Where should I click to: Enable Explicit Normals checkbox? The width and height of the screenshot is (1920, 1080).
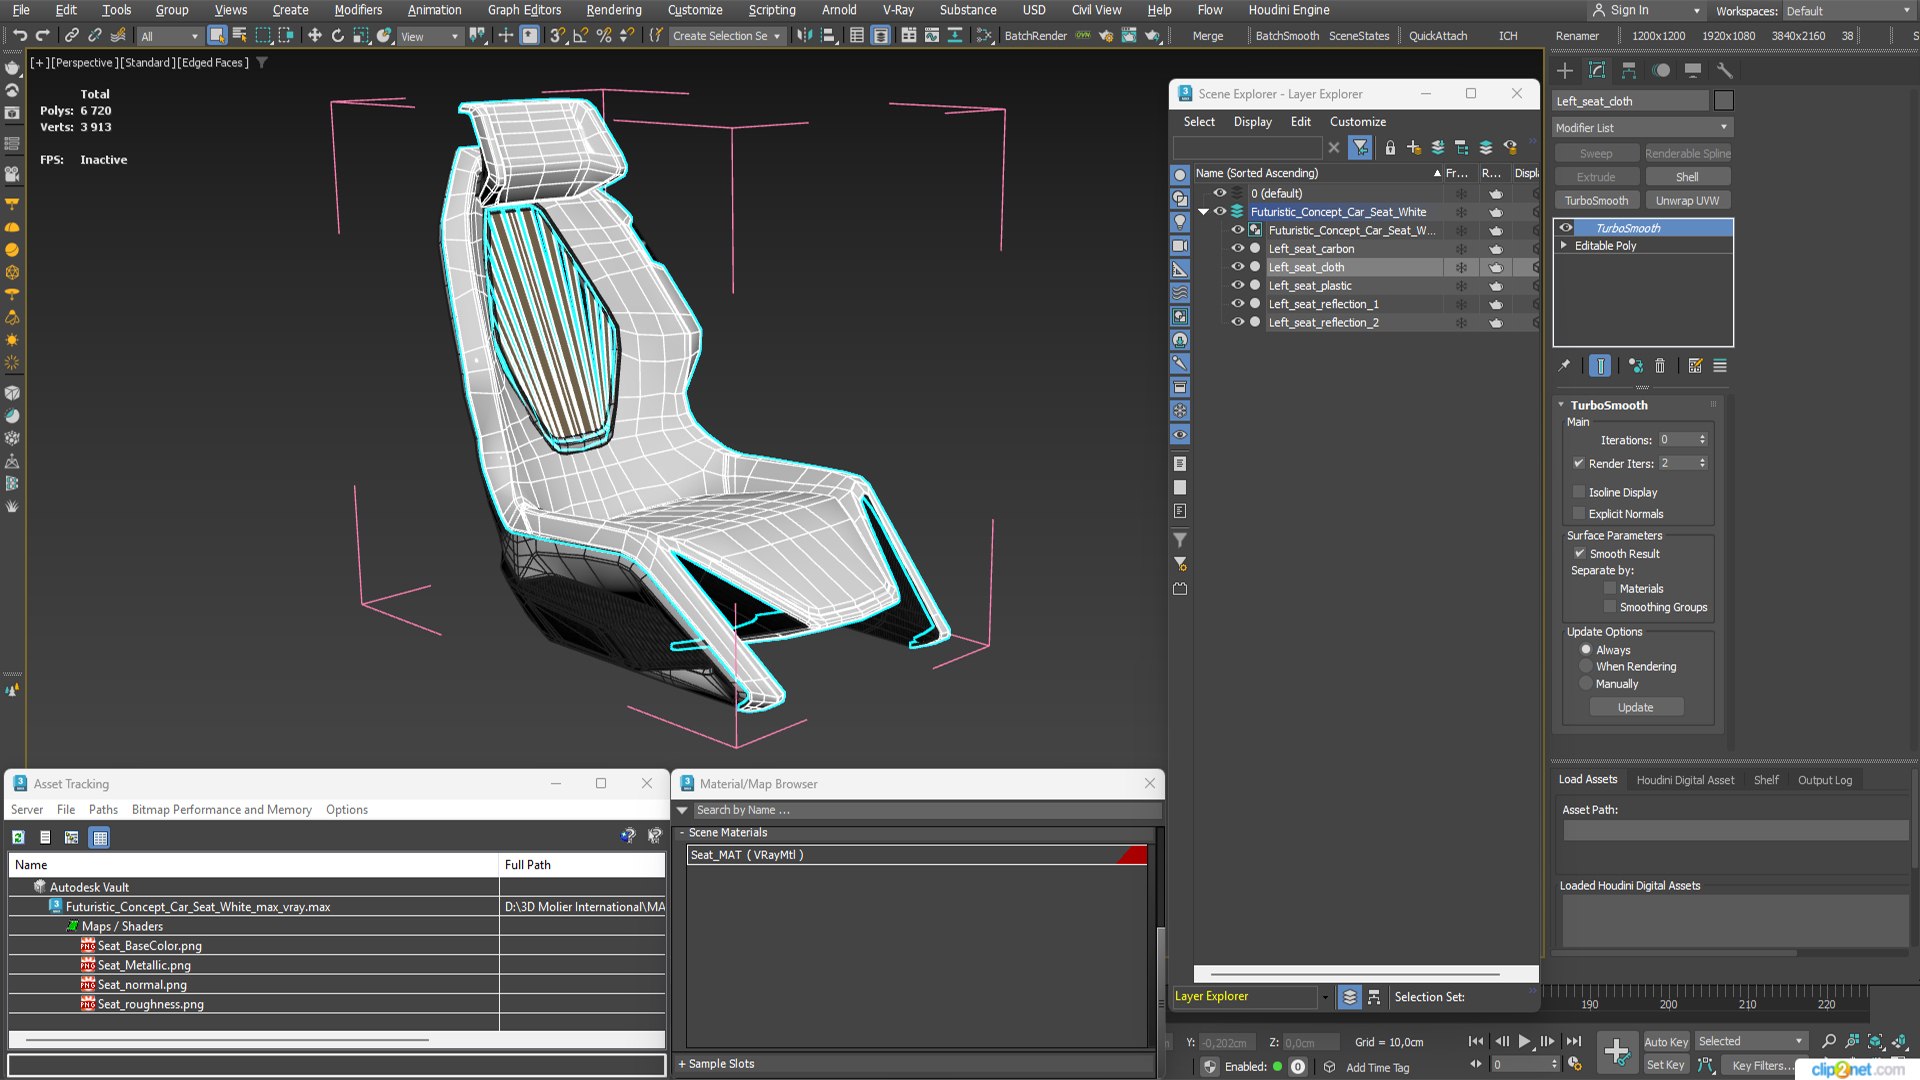click(1579, 514)
